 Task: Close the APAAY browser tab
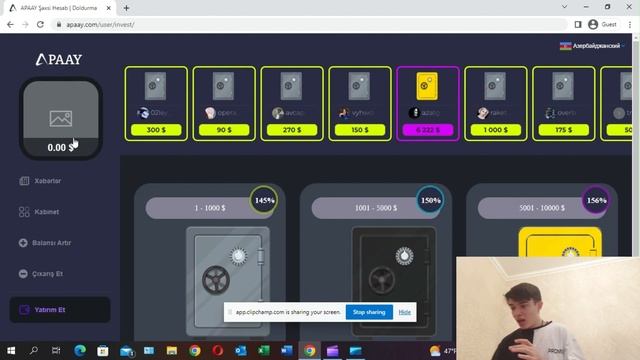click(109, 8)
